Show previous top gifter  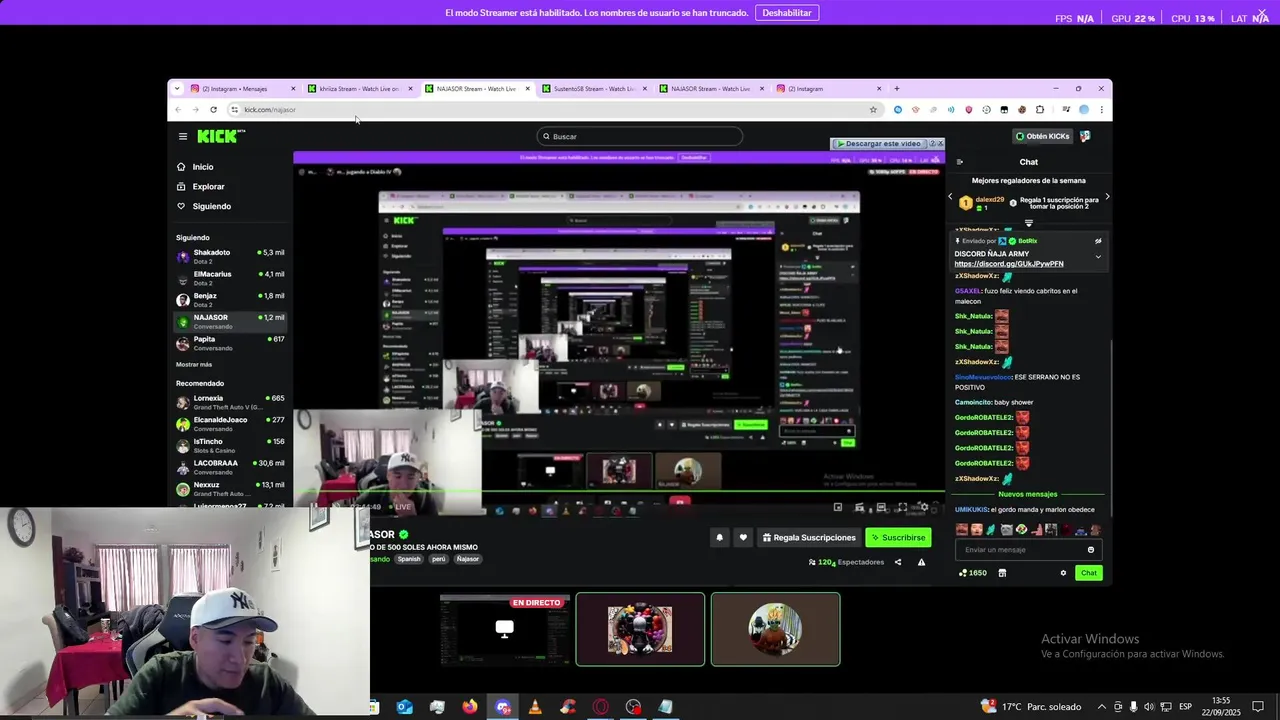pos(950,197)
